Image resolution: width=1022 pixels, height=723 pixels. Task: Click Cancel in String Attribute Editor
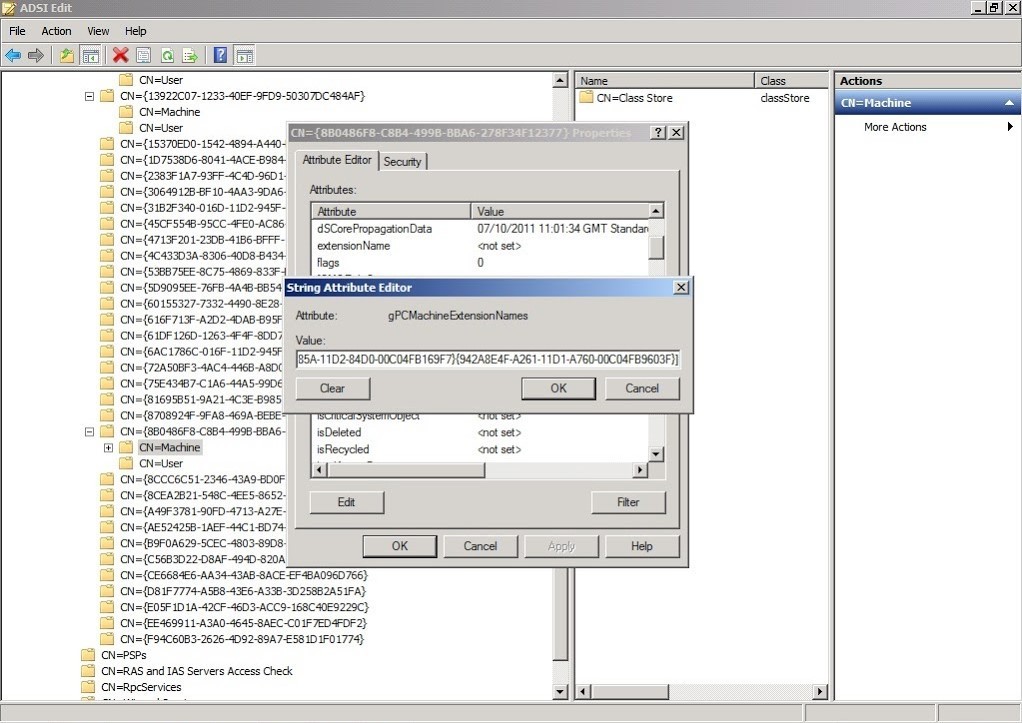click(642, 389)
